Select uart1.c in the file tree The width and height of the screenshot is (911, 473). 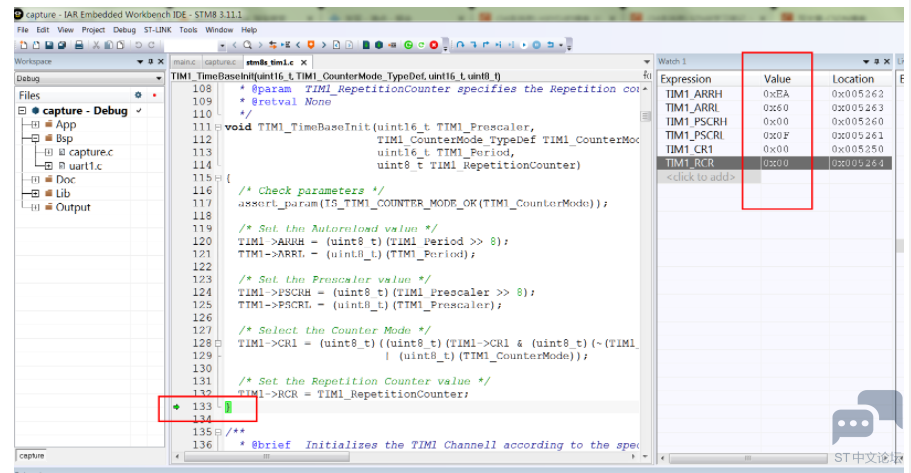point(85,166)
